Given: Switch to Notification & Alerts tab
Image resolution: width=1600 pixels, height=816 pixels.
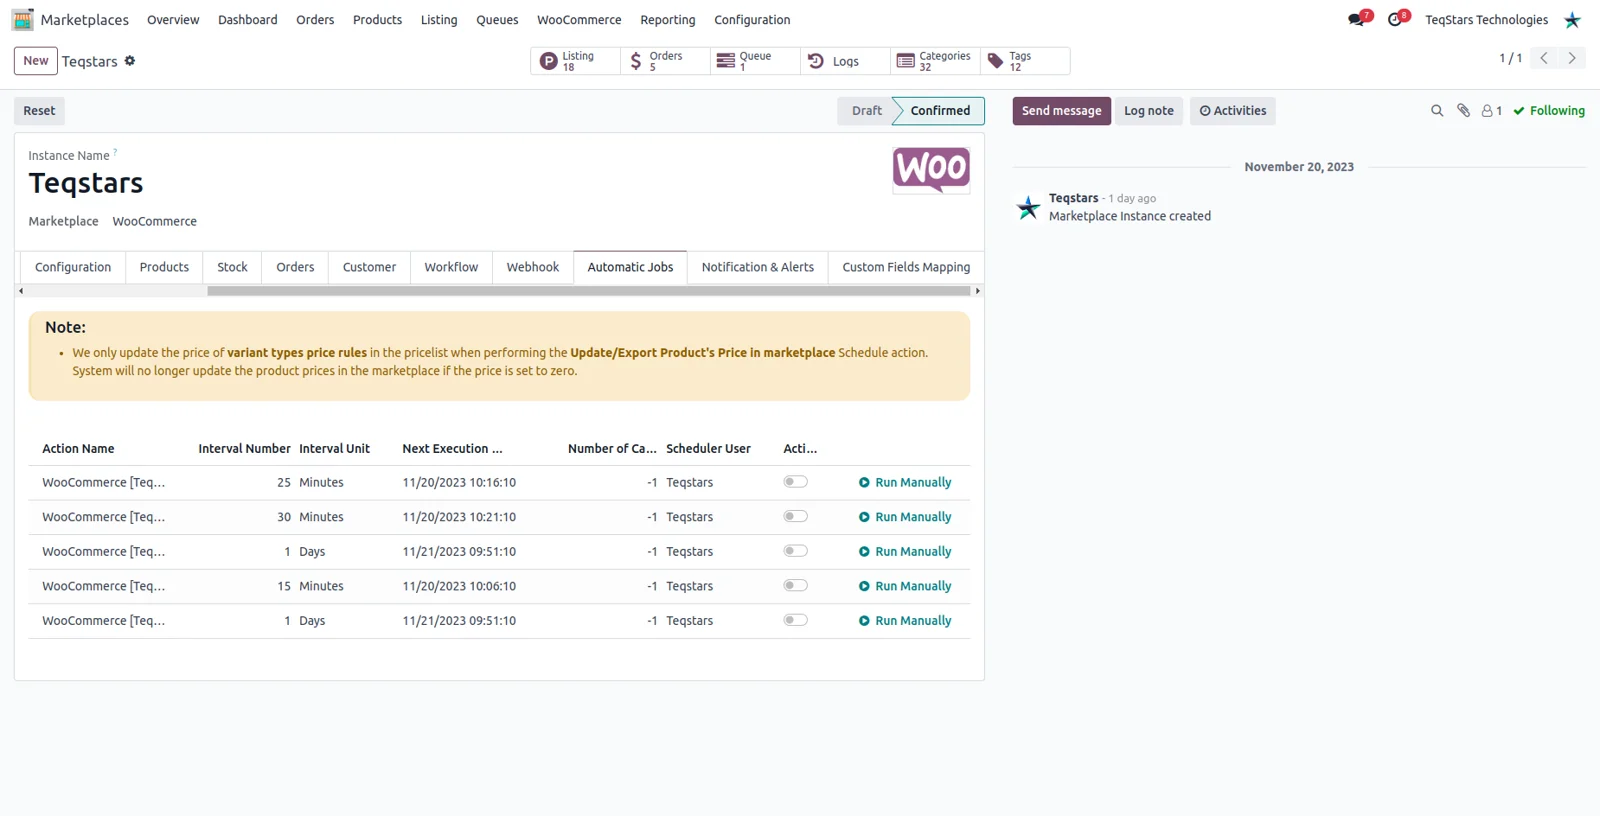Looking at the screenshot, I should (758, 267).
